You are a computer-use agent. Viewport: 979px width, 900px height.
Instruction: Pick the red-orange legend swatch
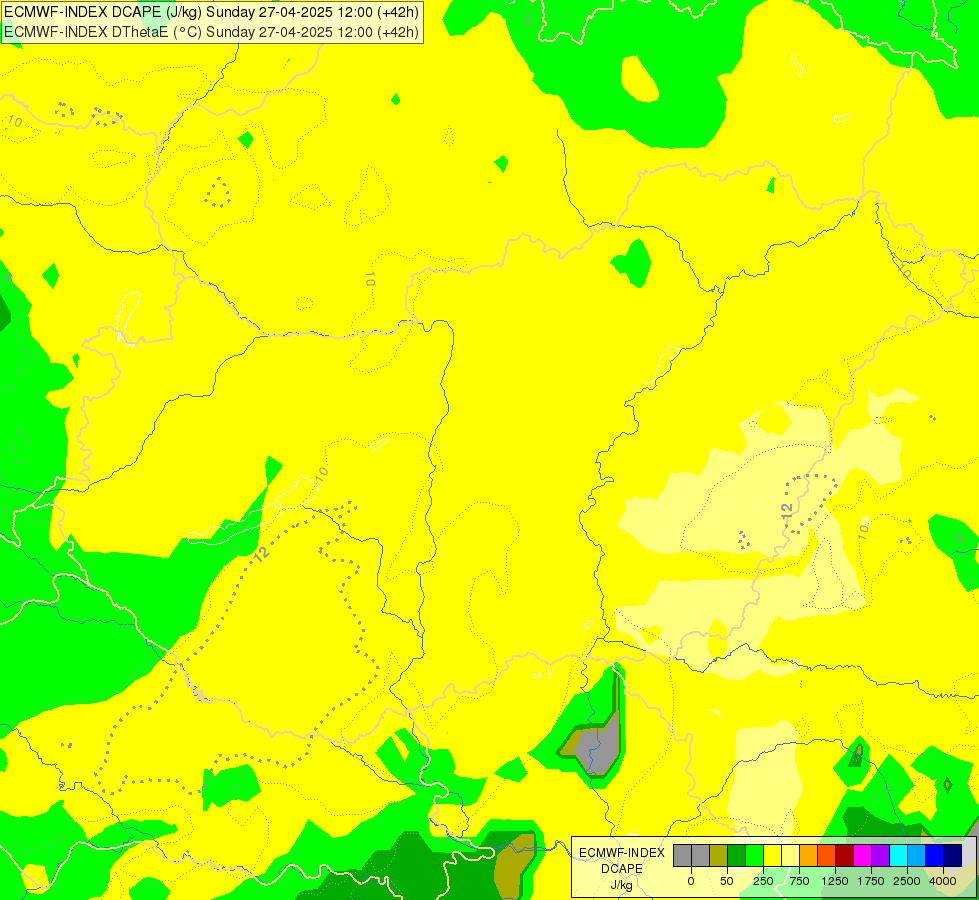click(x=827, y=856)
